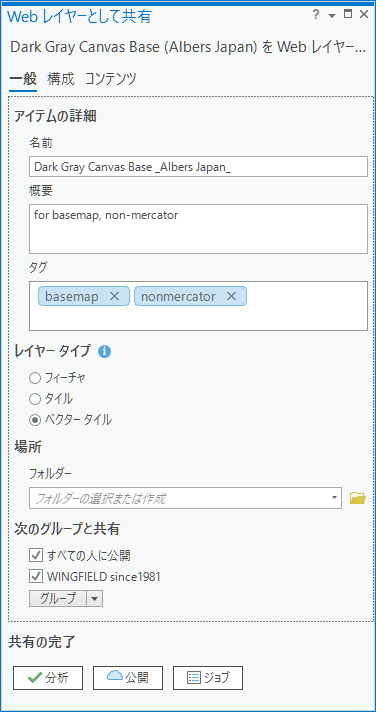Image resolution: width=376 pixels, height=712 pixels.
Task: Expand the グループ dropdown arrow
Action: [94, 598]
